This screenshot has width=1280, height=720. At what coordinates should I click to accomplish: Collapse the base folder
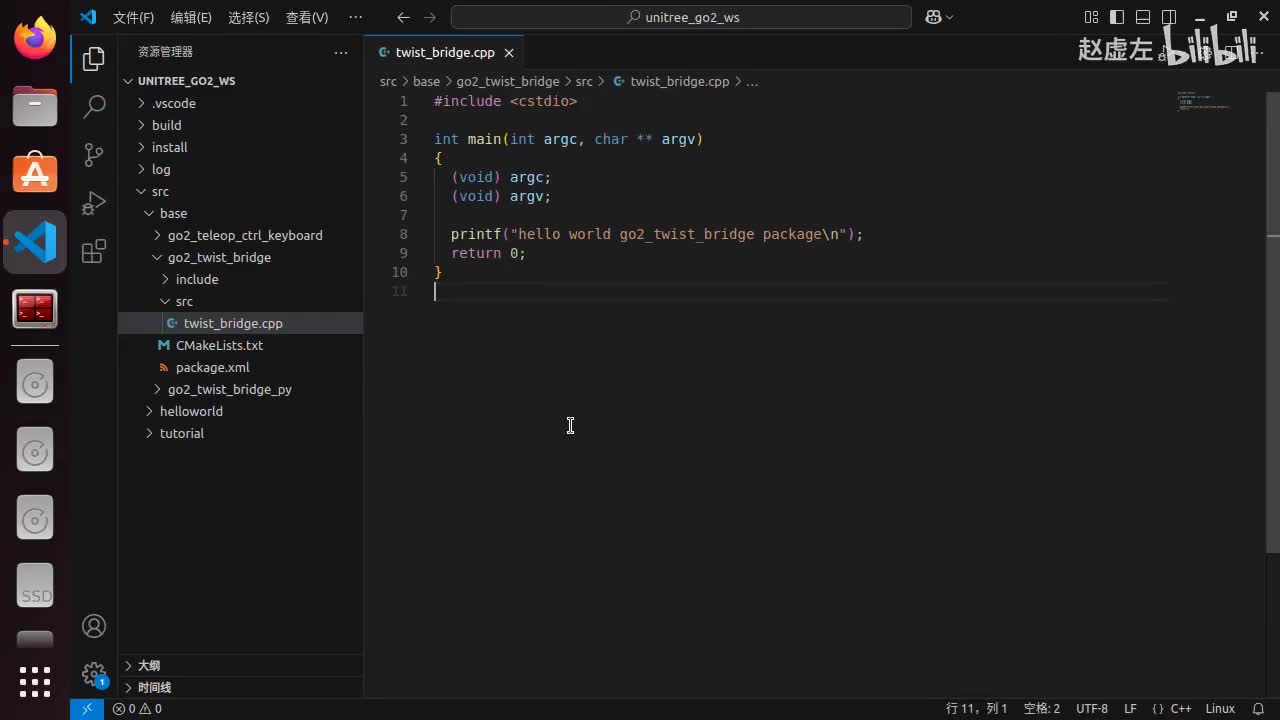coord(240,213)
